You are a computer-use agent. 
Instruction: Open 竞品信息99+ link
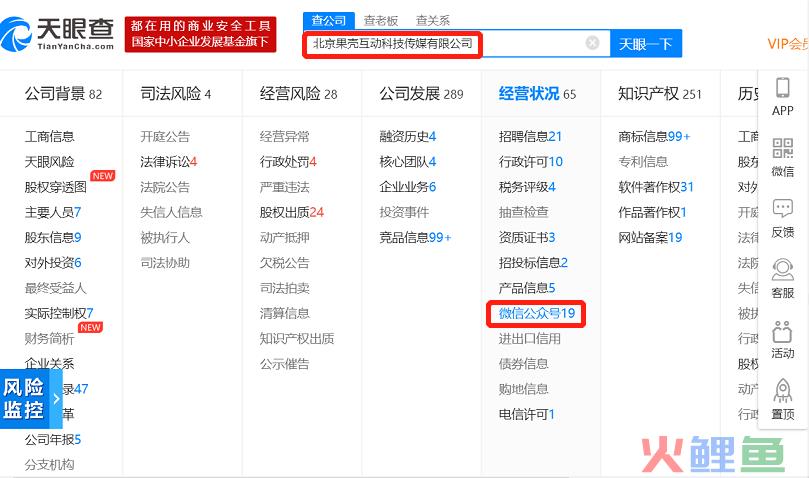coord(415,237)
